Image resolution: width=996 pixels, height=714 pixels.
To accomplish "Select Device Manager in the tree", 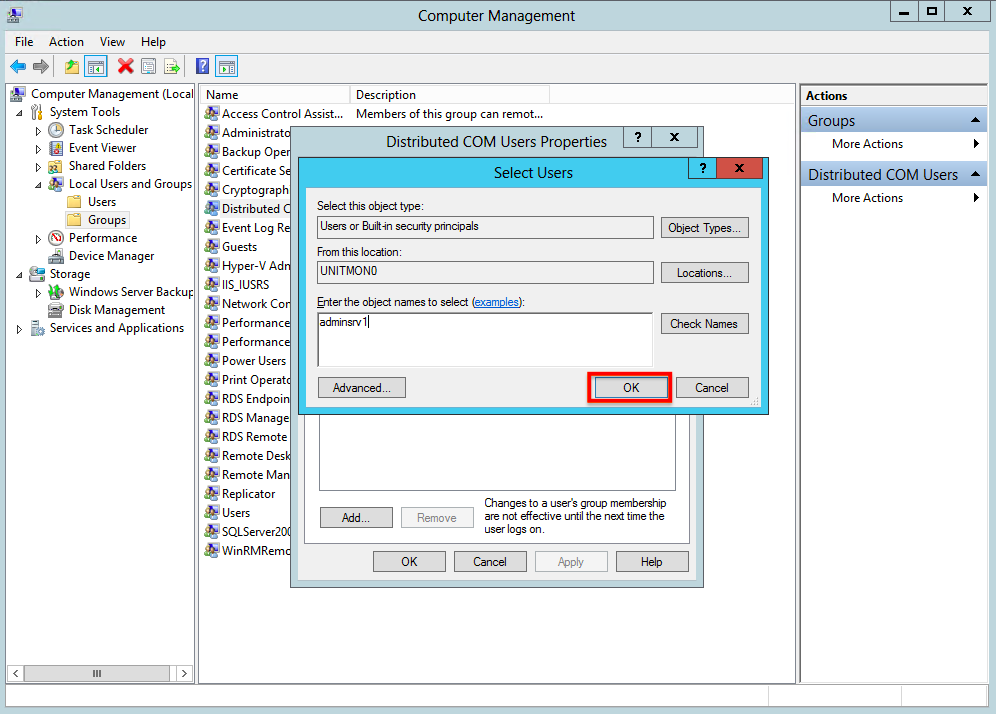I will tap(111, 256).
